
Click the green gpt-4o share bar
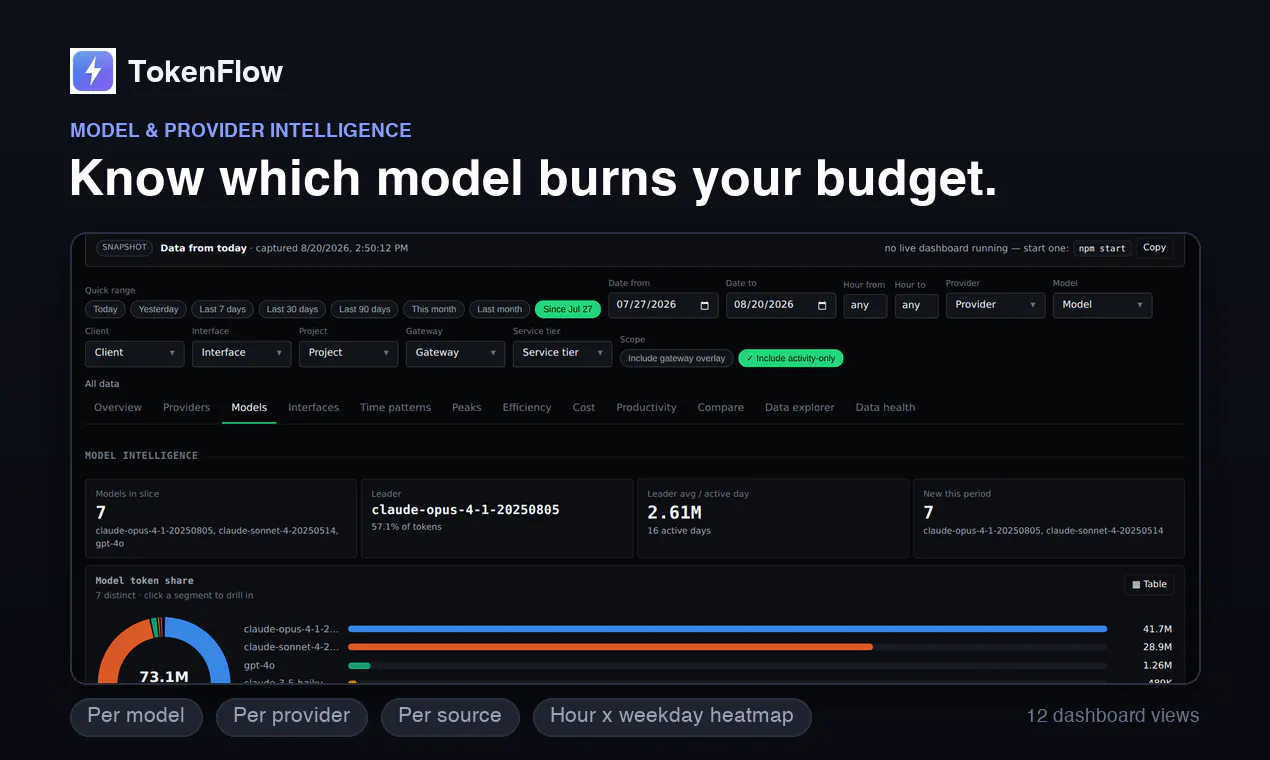point(359,665)
